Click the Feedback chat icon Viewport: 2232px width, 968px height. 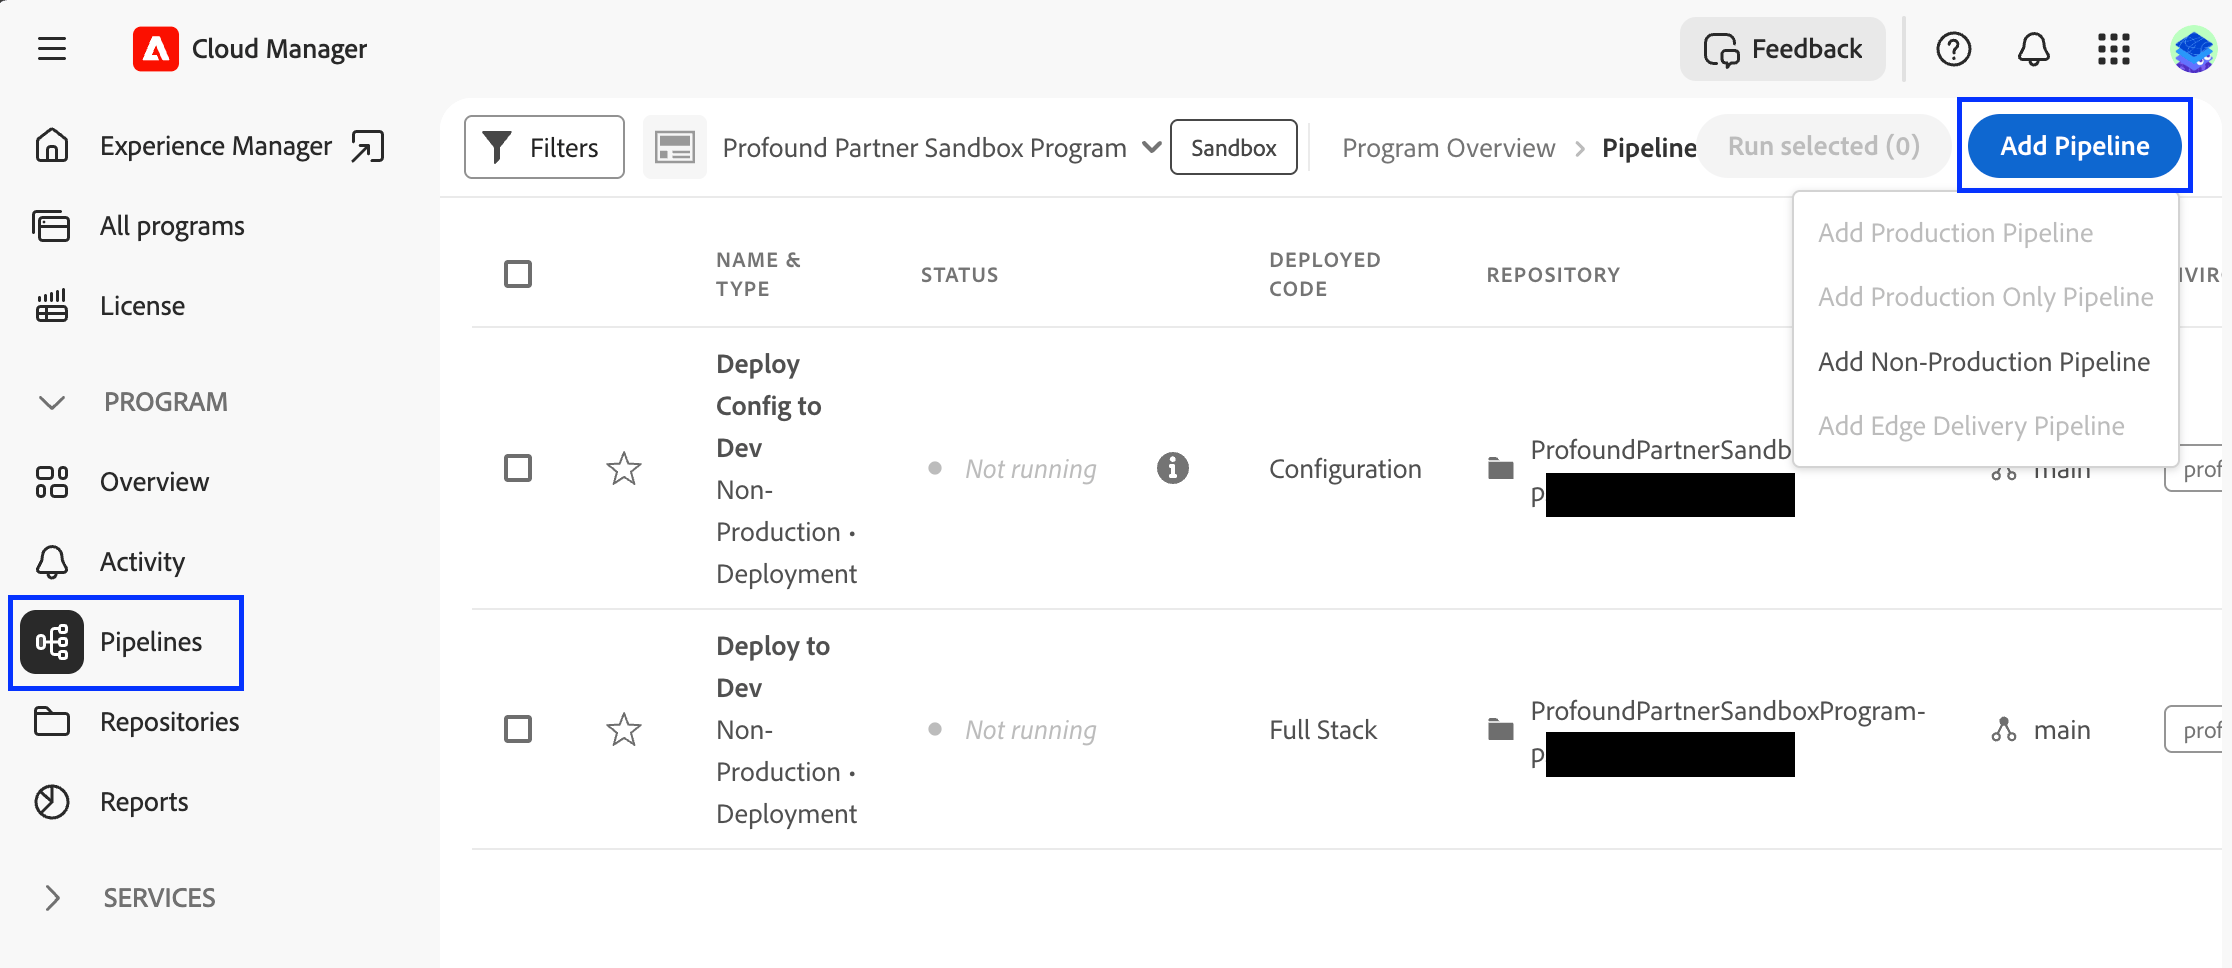(1722, 49)
